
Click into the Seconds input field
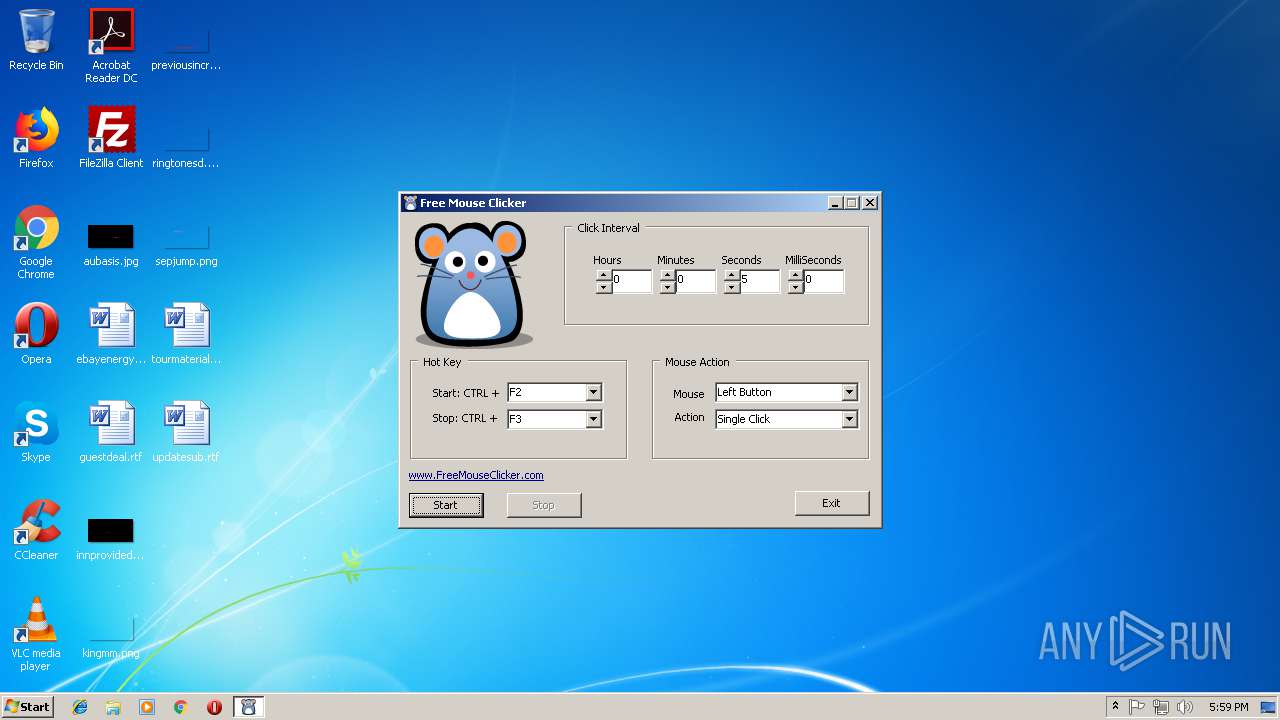tap(759, 281)
